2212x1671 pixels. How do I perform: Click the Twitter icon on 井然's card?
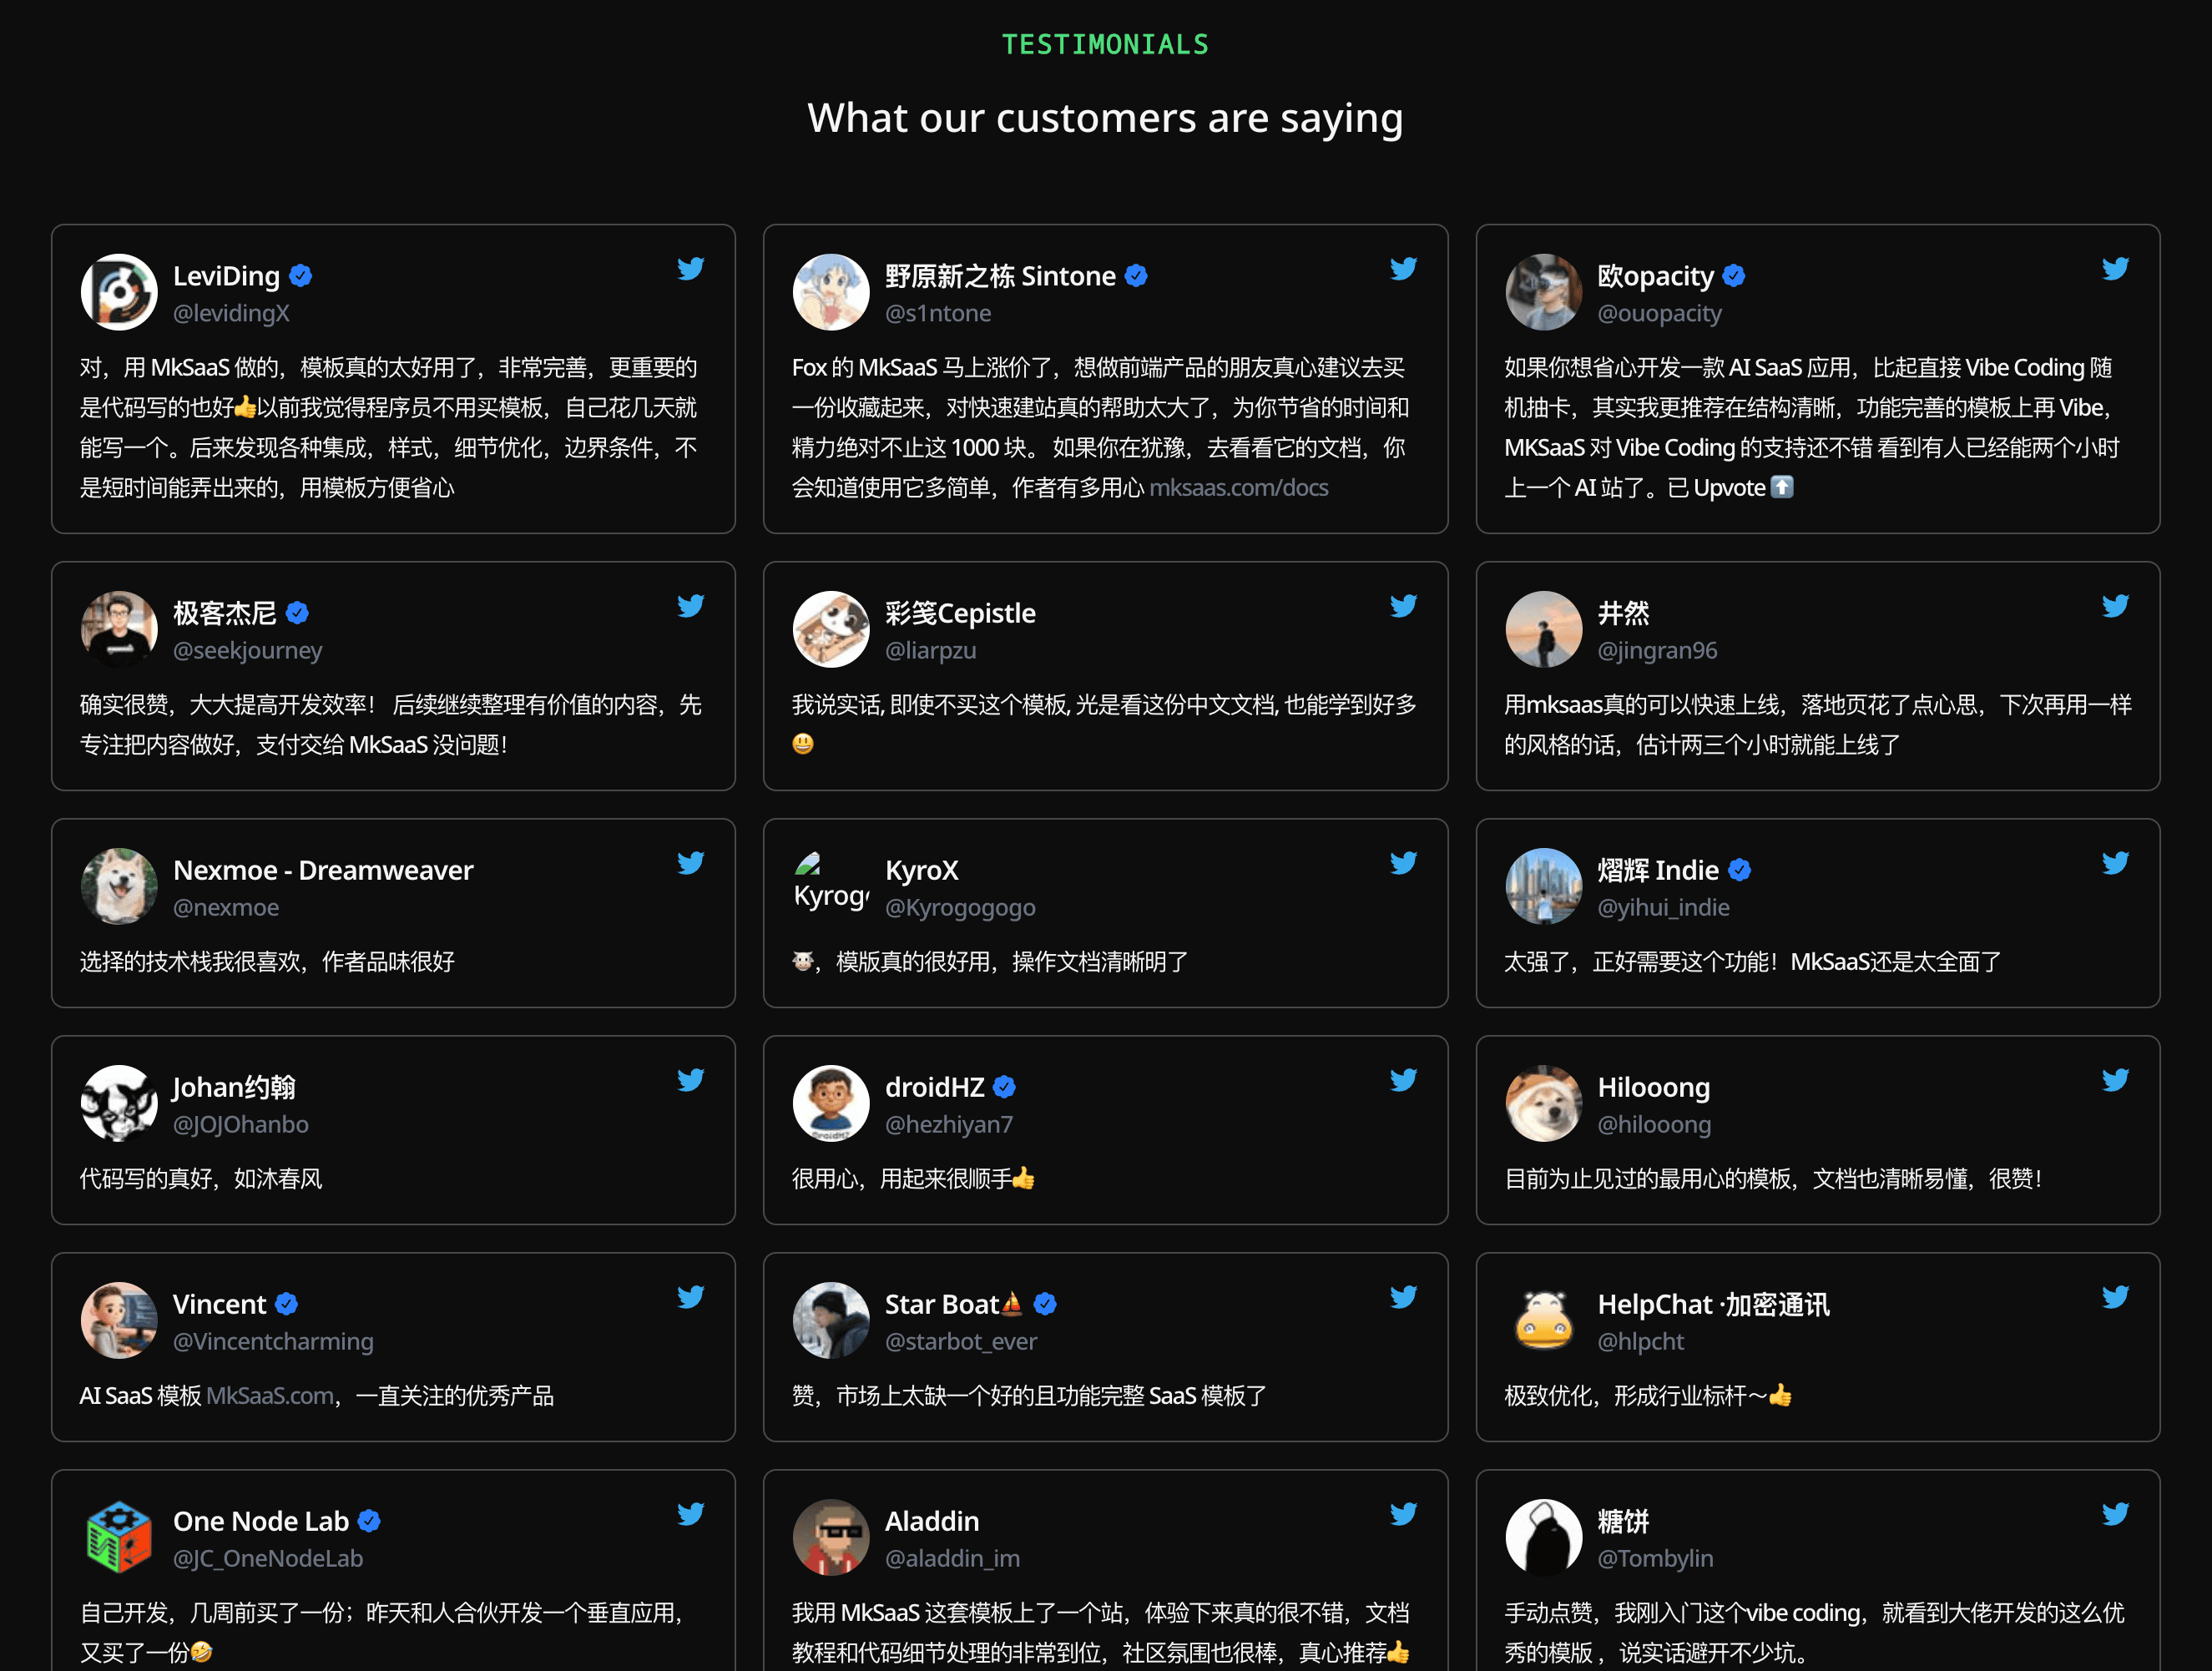(2115, 606)
